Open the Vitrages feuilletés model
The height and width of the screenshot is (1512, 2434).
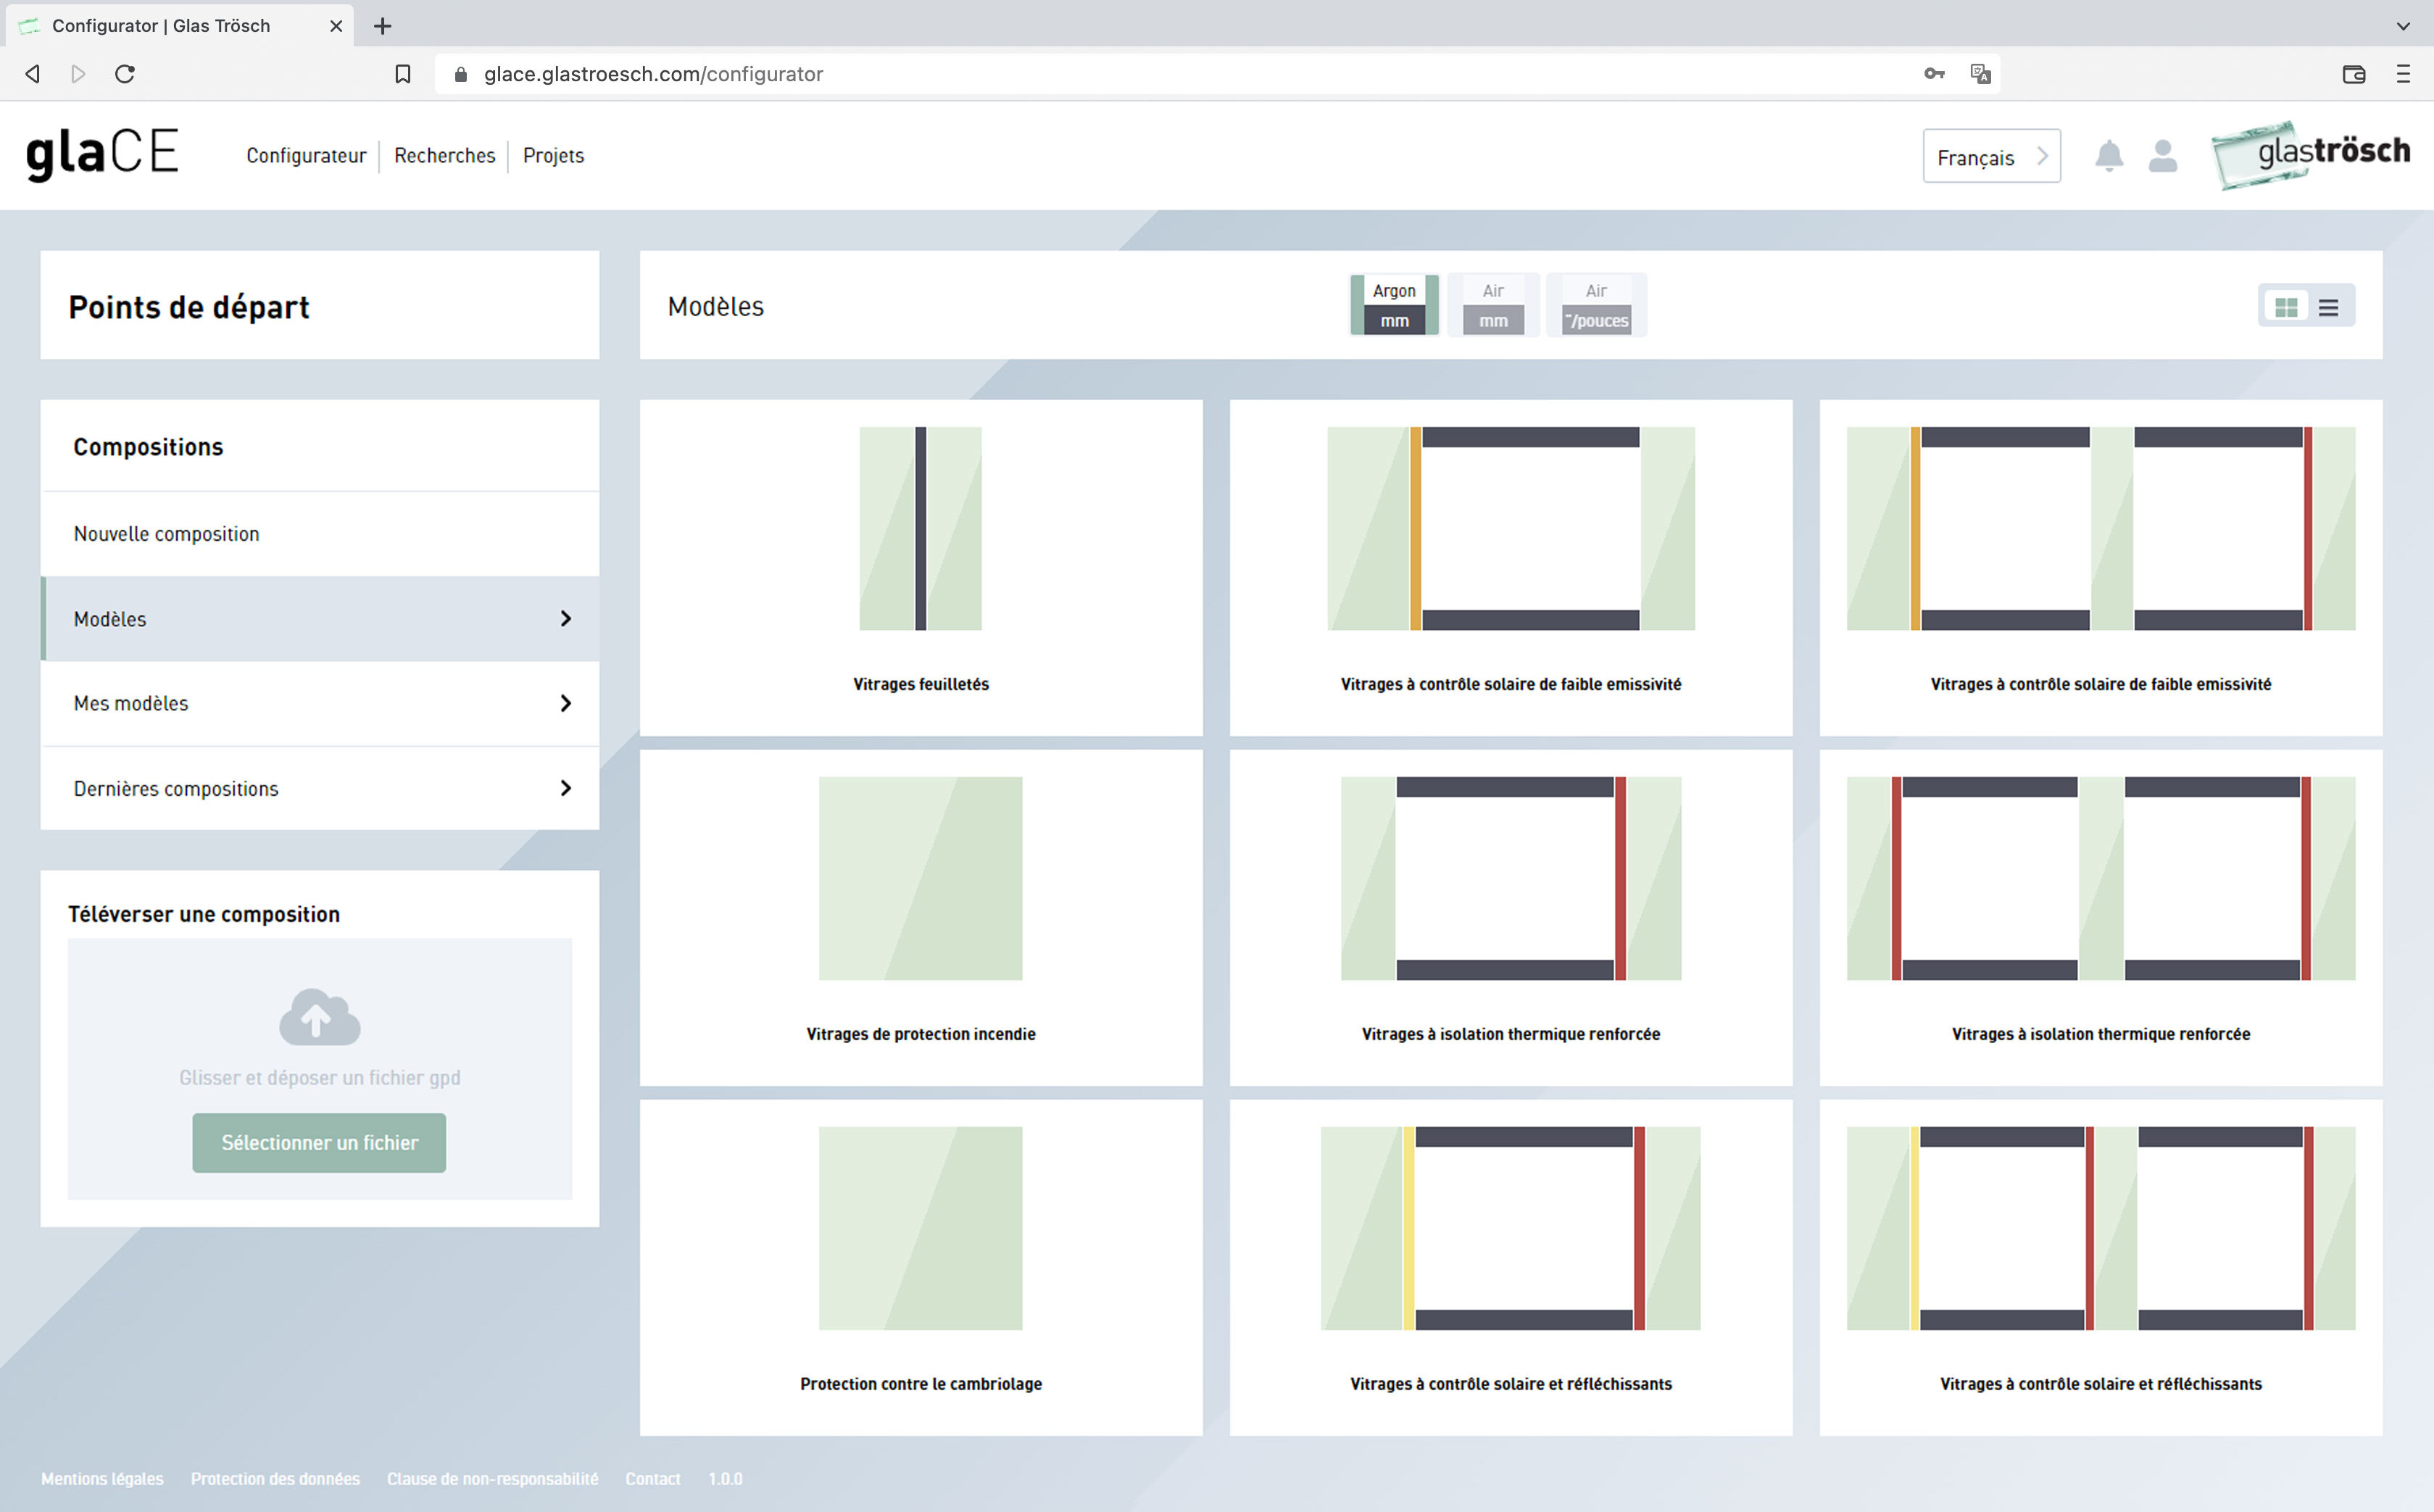tap(921, 568)
